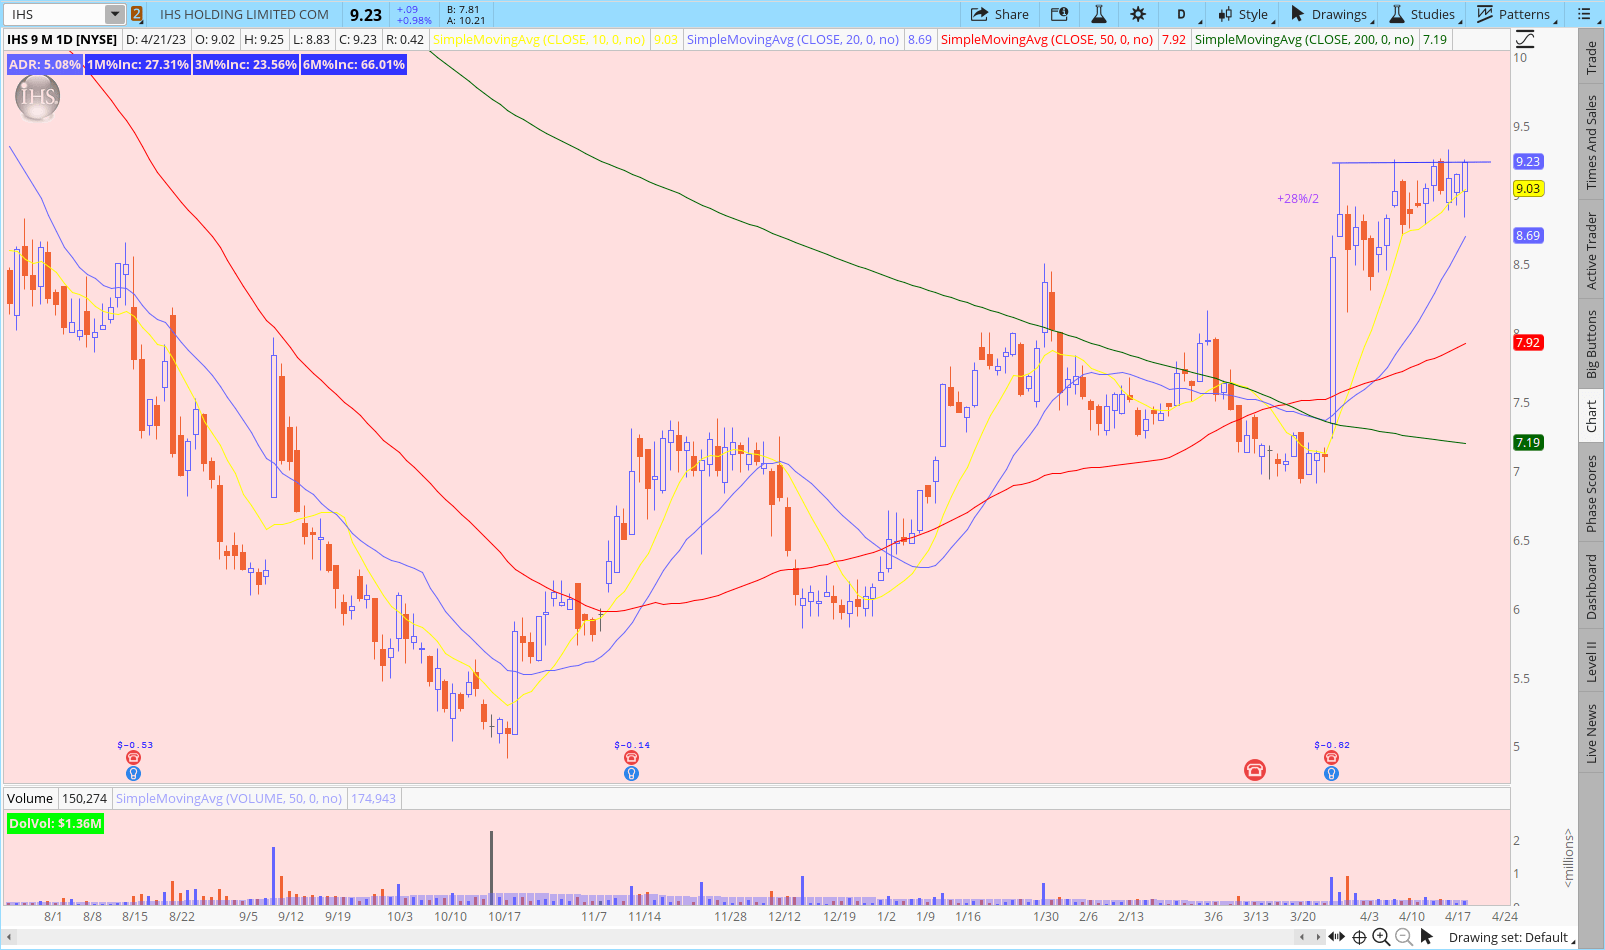Open the Dashboard side tab
Image resolution: width=1605 pixels, height=950 pixels.
pos(1591,587)
